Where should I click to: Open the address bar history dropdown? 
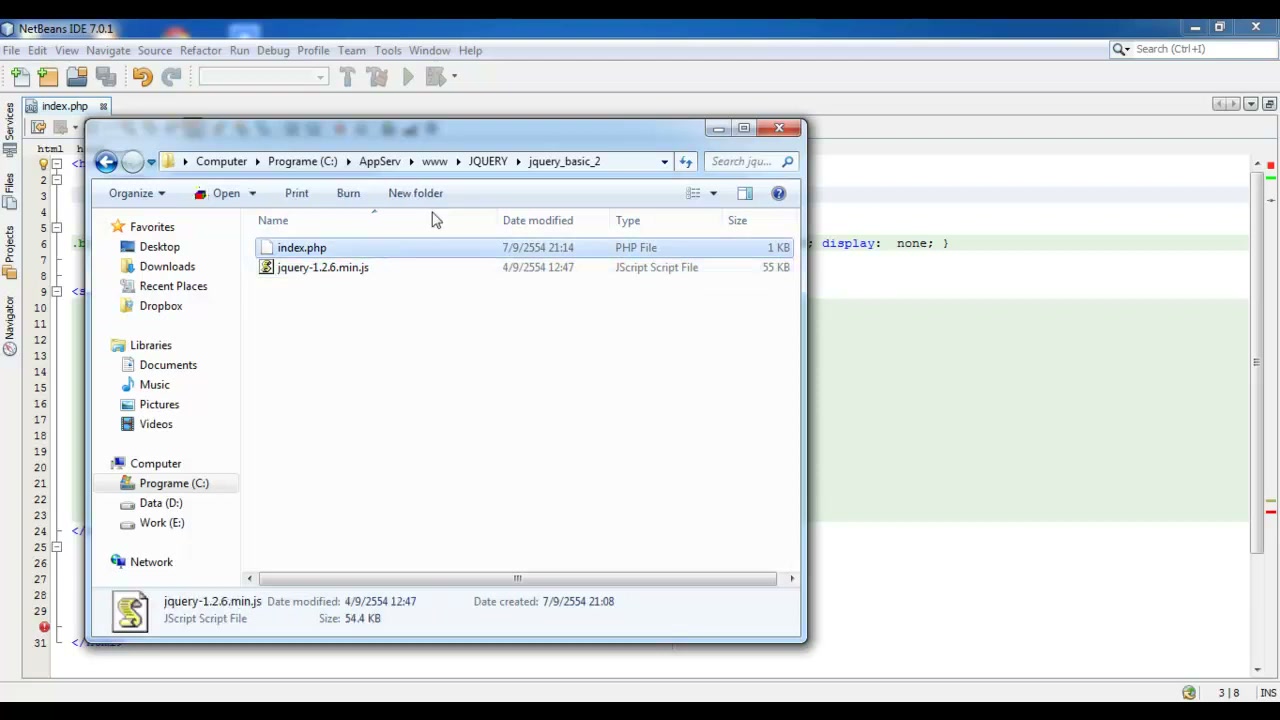click(664, 161)
